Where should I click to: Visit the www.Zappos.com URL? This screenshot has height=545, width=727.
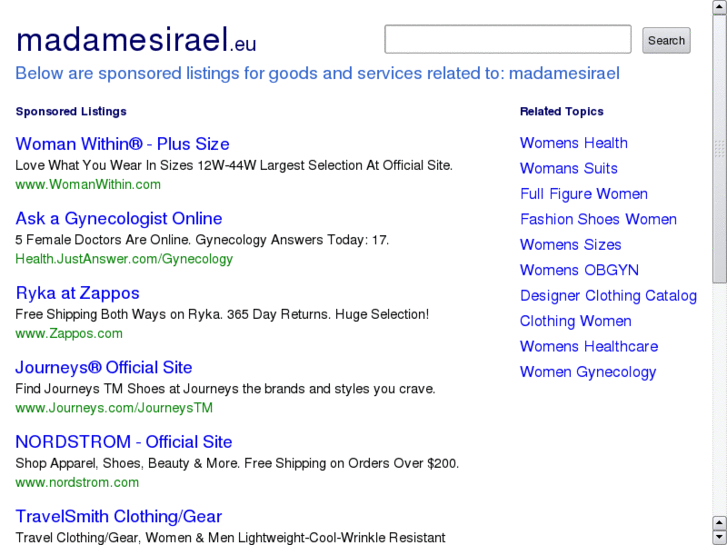point(69,333)
